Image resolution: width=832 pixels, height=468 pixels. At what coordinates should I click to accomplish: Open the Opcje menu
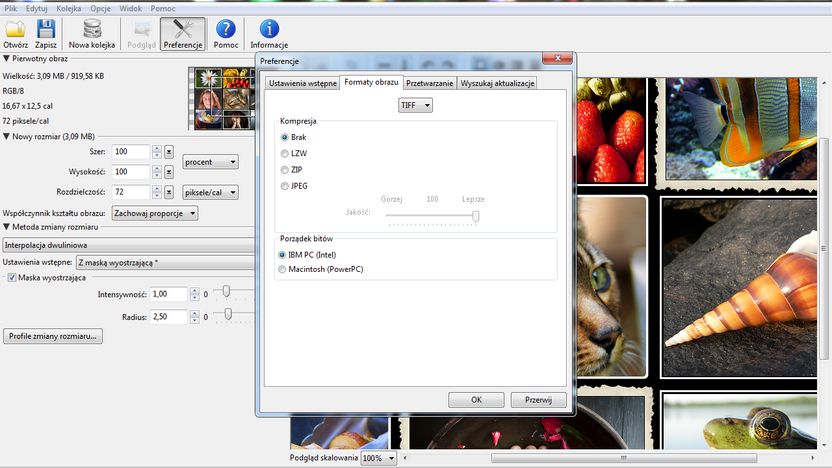100,8
